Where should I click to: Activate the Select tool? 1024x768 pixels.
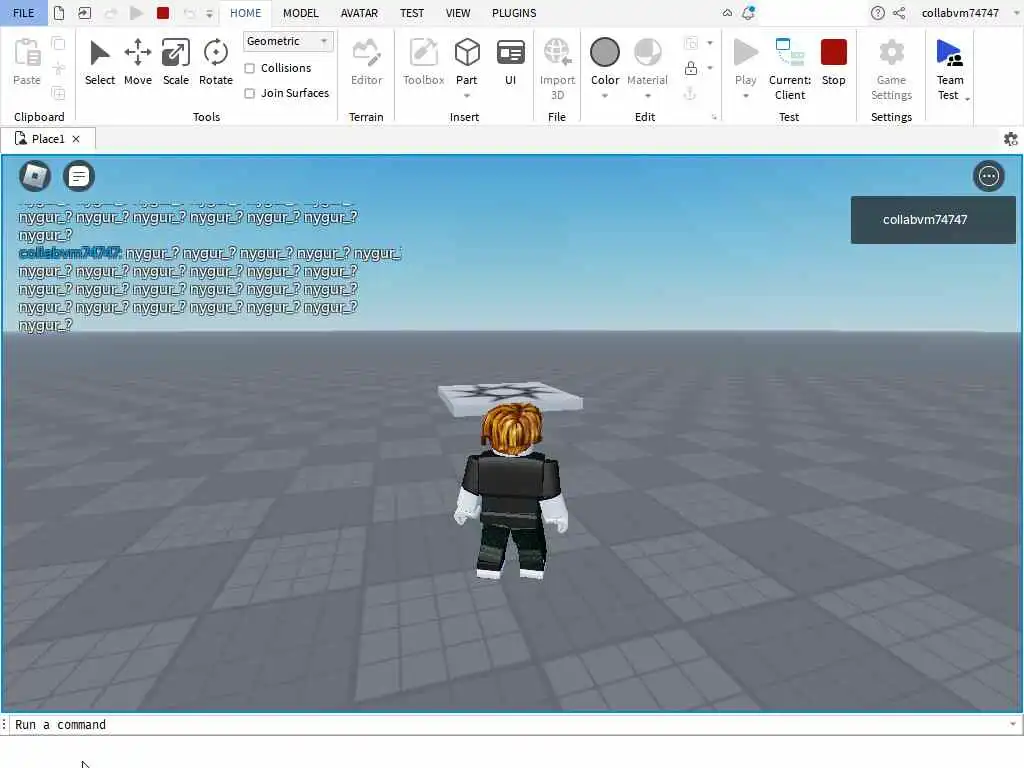pyautogui.click(x=99, y=62)
